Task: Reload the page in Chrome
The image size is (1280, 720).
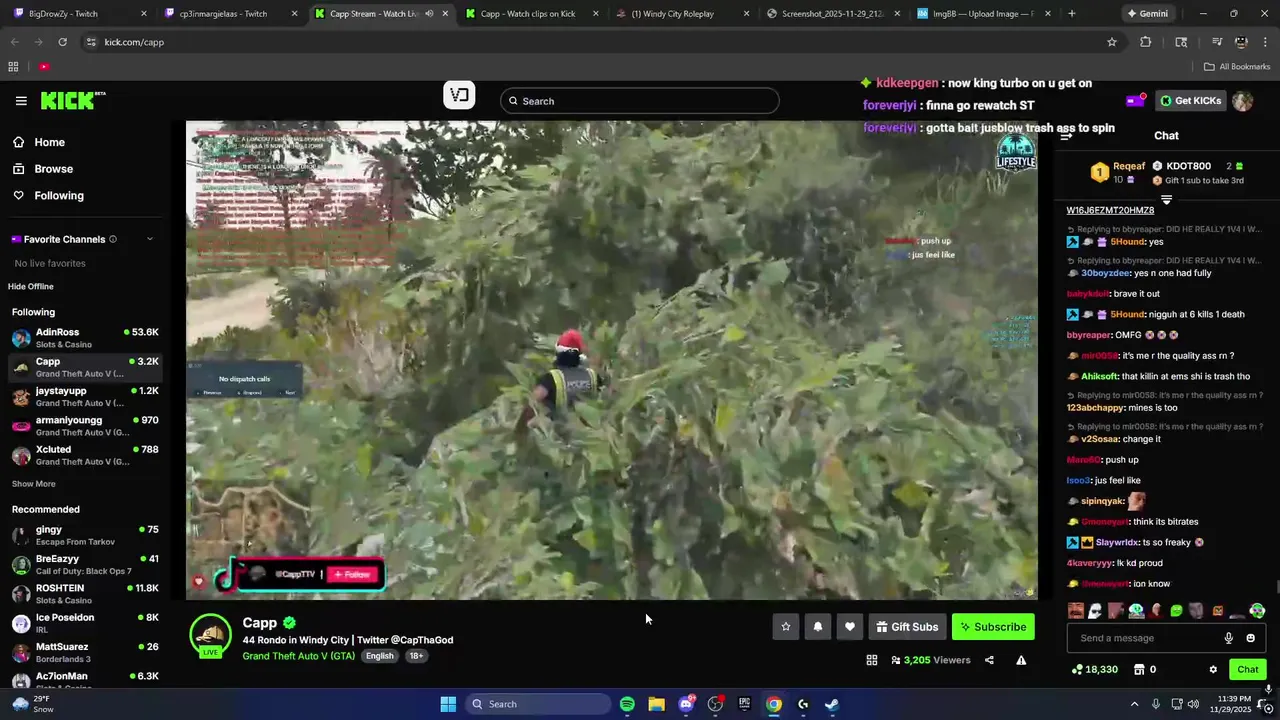Action: [x=62, y=42]
